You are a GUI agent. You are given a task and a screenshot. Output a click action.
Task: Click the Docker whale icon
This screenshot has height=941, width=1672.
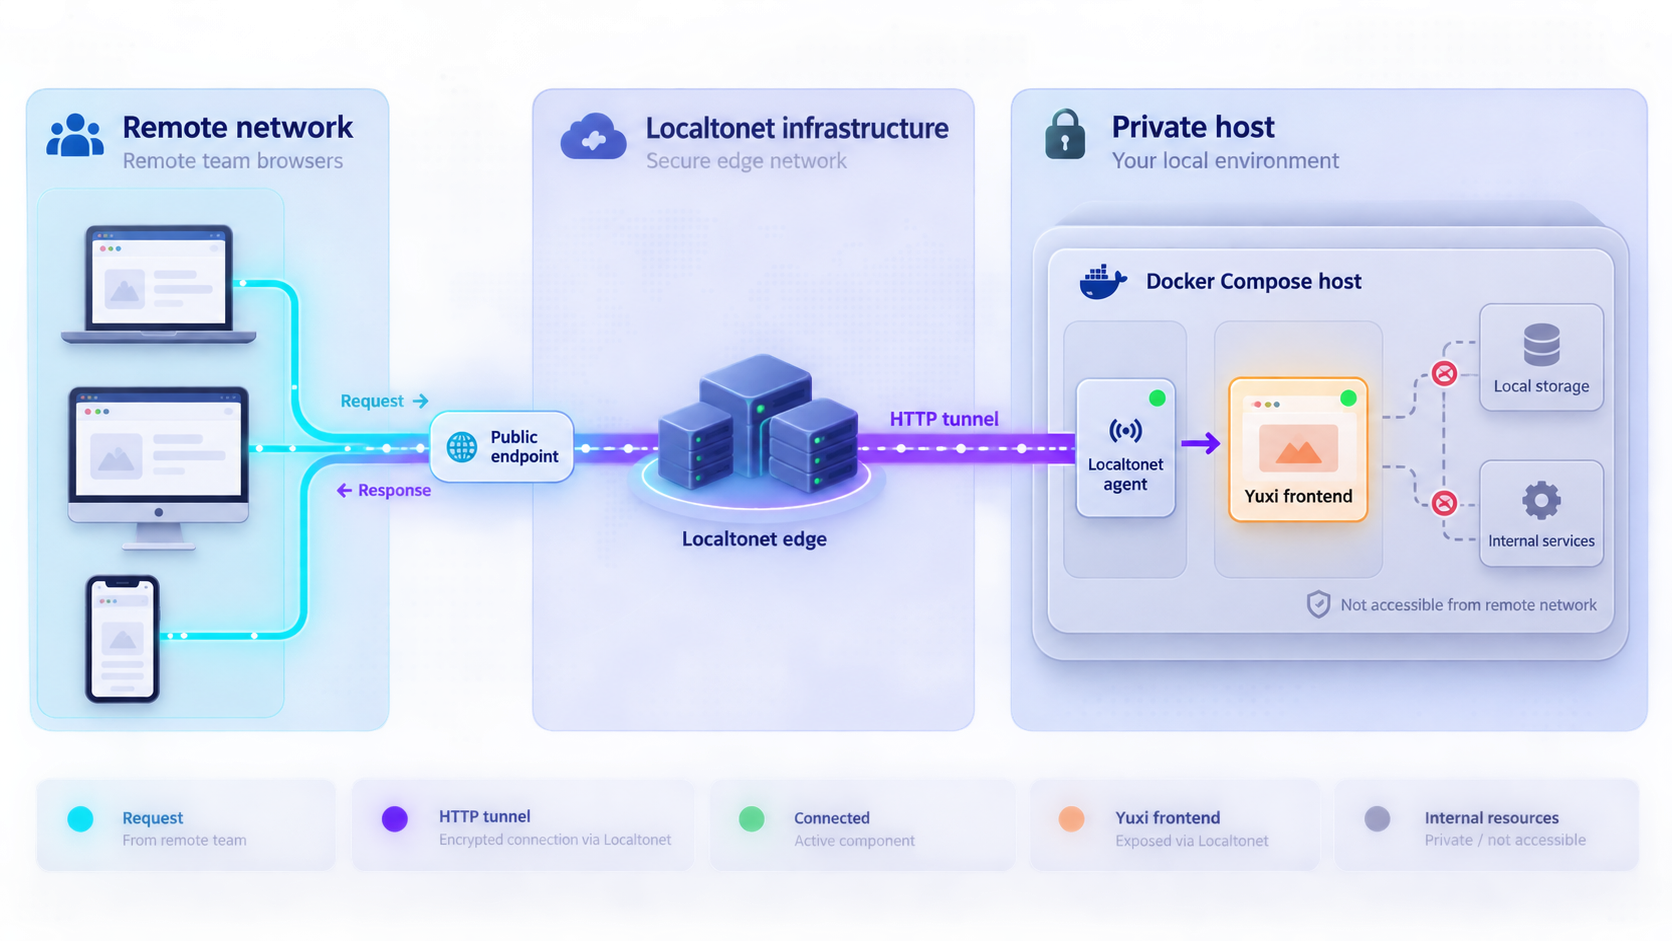pos(1103,282)
